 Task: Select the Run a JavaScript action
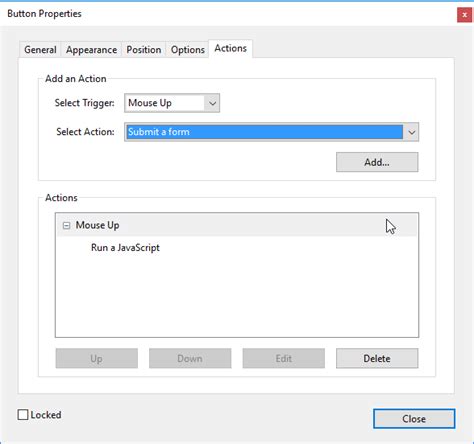125,248
